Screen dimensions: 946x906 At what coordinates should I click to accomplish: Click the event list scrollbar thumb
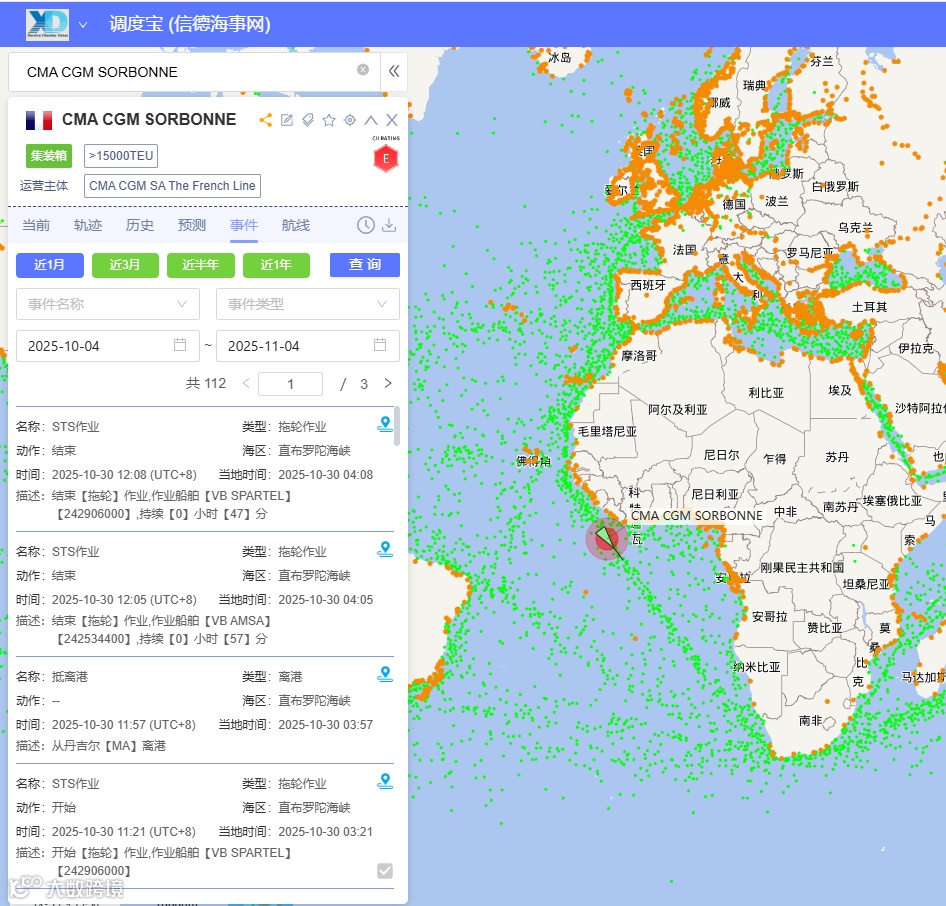click(x=396, y=426)
